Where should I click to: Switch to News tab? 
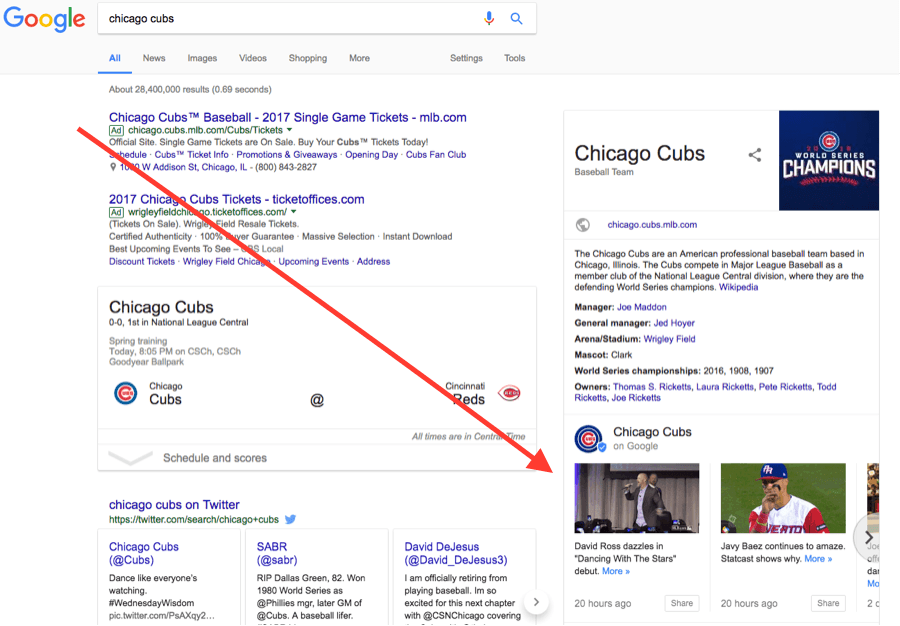(x=154, y=58)
